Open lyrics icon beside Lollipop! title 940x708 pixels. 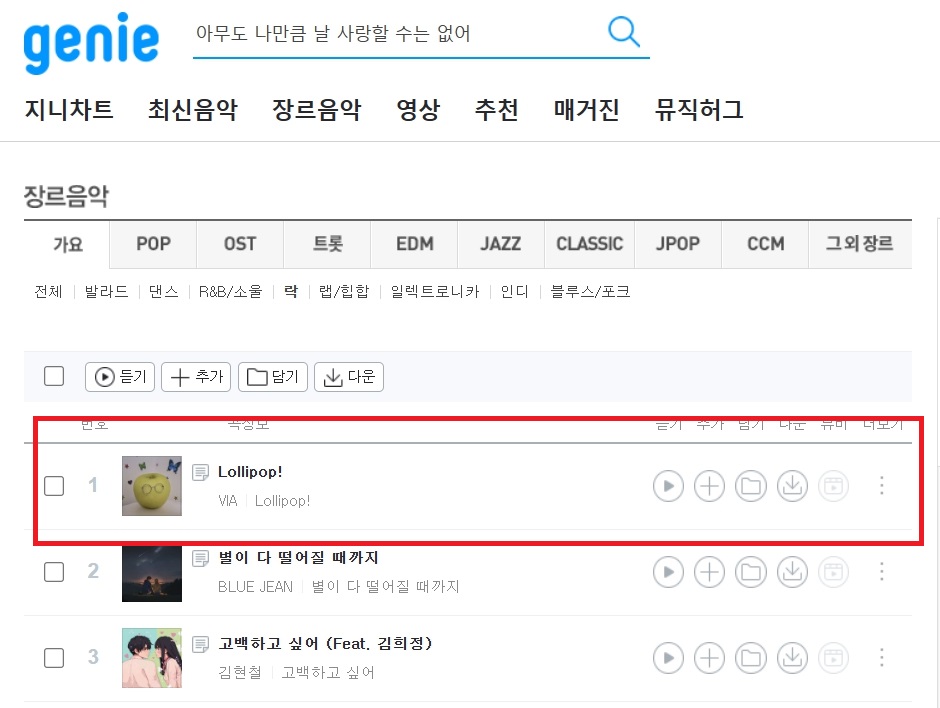(x=200, y=472)
